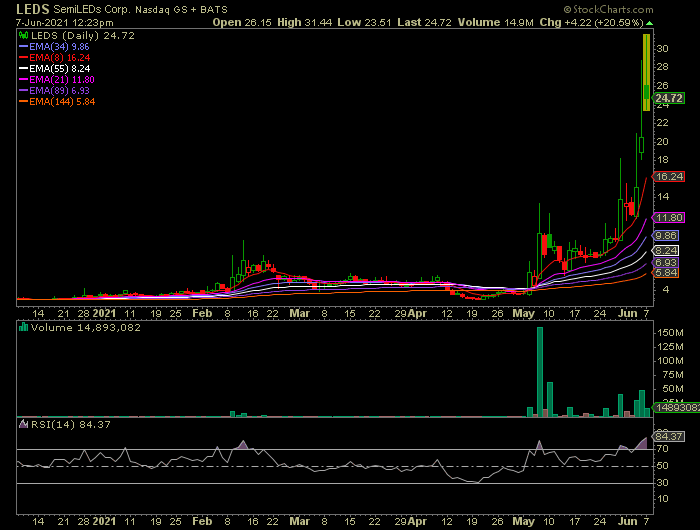Click the orange 5.84 EMA price tag

tap(666, 272)
